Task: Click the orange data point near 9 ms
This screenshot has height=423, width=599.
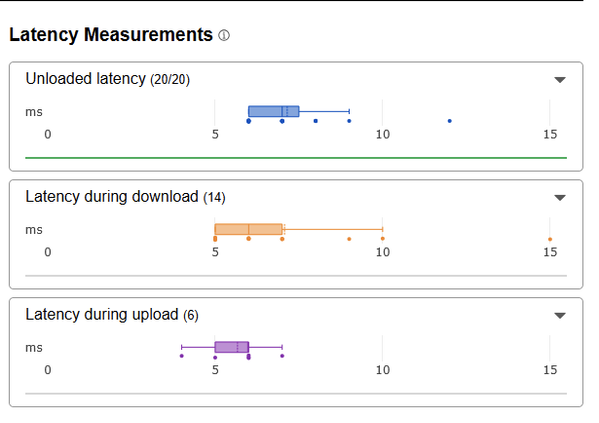Action: click(x=349, y=239)
